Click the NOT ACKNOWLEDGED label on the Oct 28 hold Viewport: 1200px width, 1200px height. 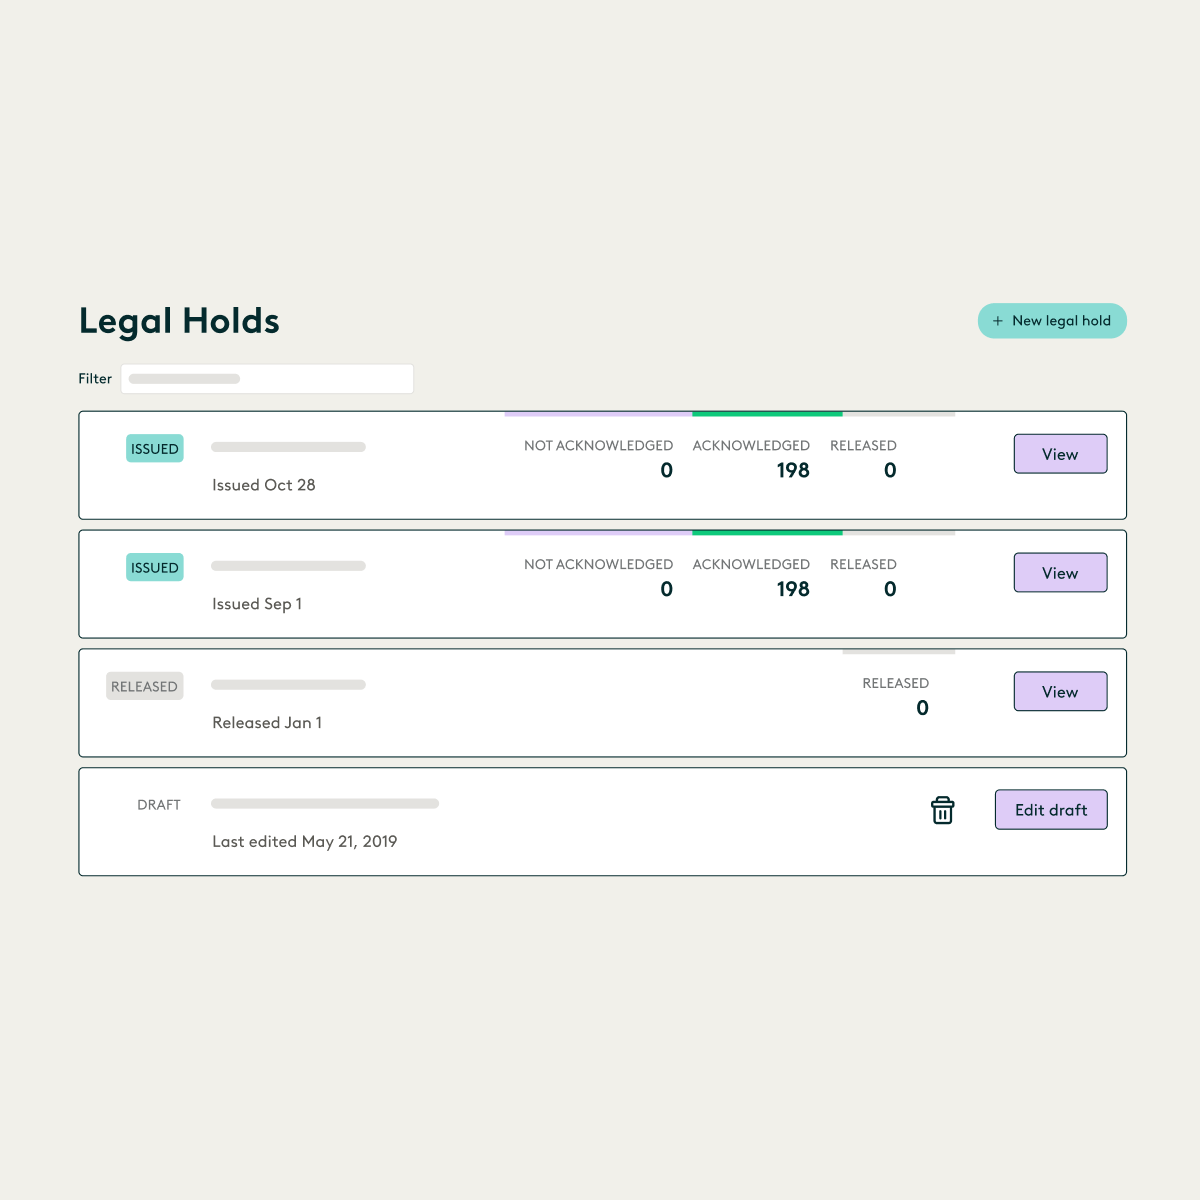coord(598,445)
